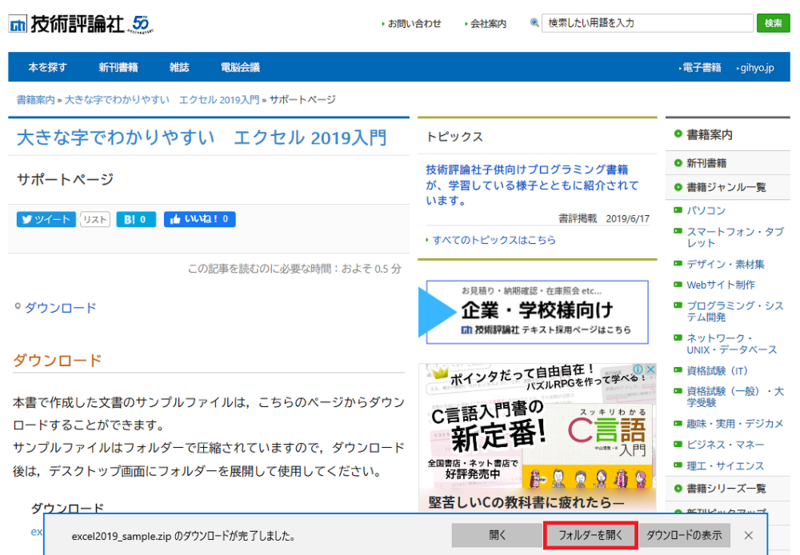800x555 pixels.
Task: Click the 書籍案内 breadcrumb link
Action: [x=35, y=99]
